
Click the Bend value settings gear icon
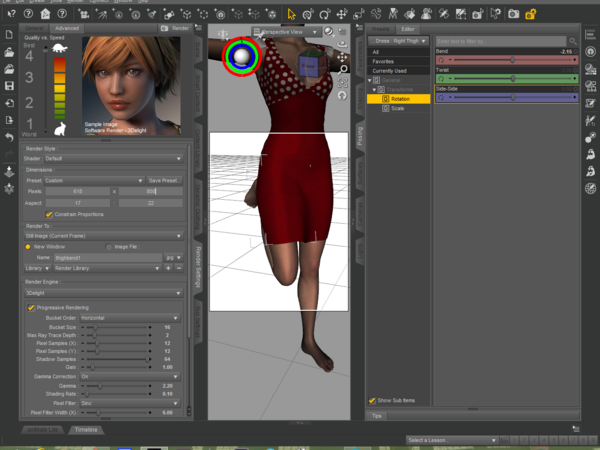pos(576,51)
